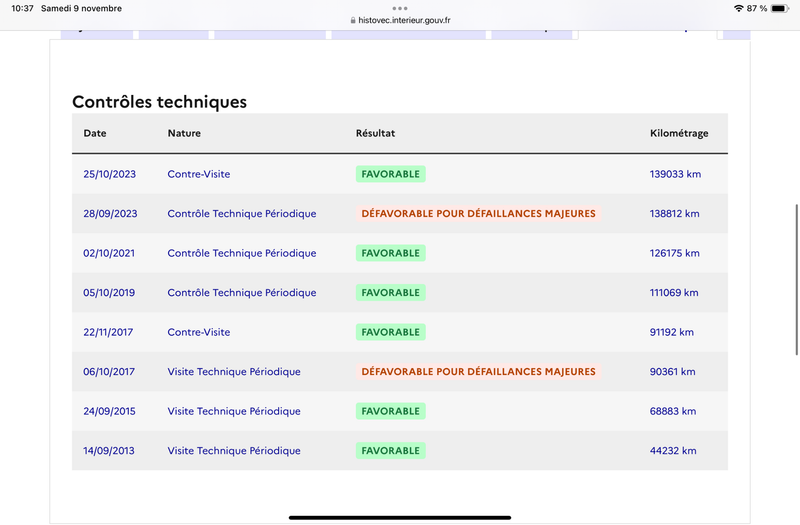Viewport: 800px width, 525px height.
Task: Select the 44232 km value
Action: [673, 451]
